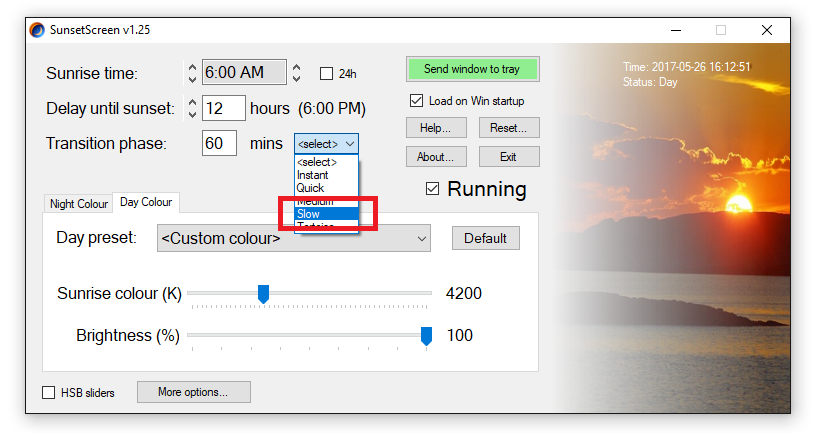Click the SunsetScreen app icon in title bar
The height and width of the screenshot is (433, 814).
pyautogui.click(x=37, y=30)
